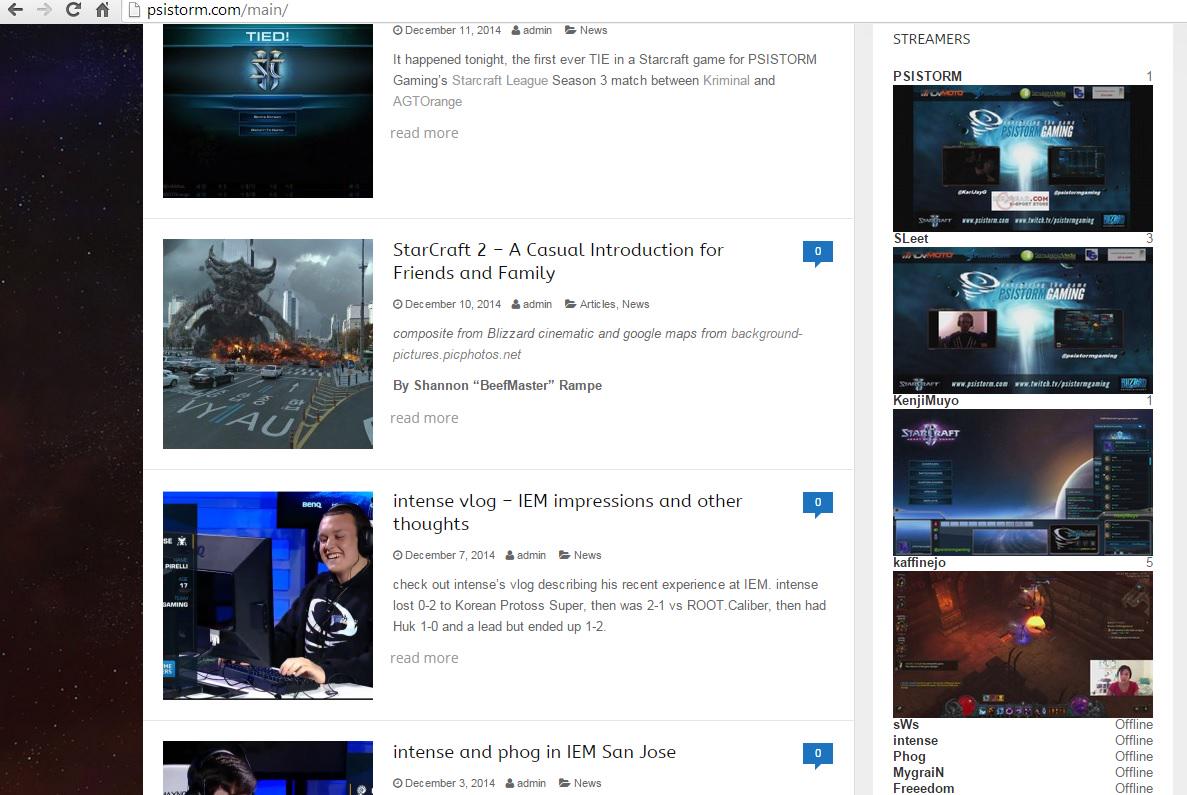Click the kaffinejo streamer name
This screenshot has height=795, width=1187.
click(x=919, y=563)
